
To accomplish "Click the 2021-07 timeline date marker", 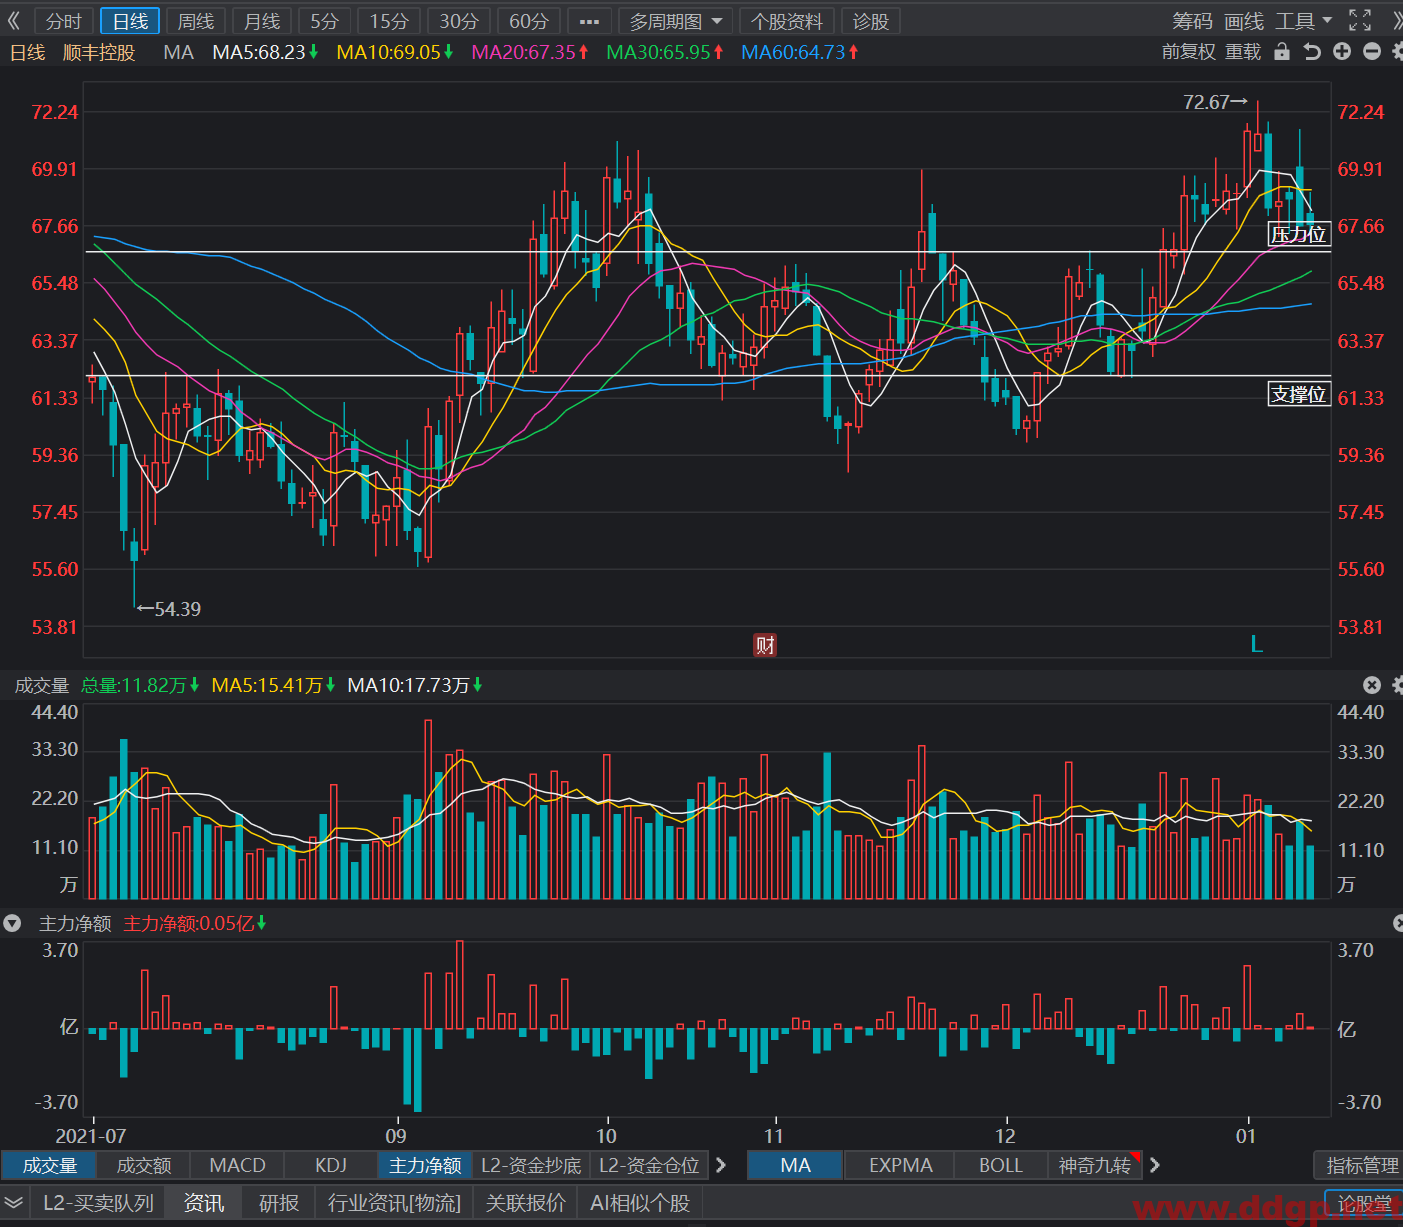I will point(91,1136).
